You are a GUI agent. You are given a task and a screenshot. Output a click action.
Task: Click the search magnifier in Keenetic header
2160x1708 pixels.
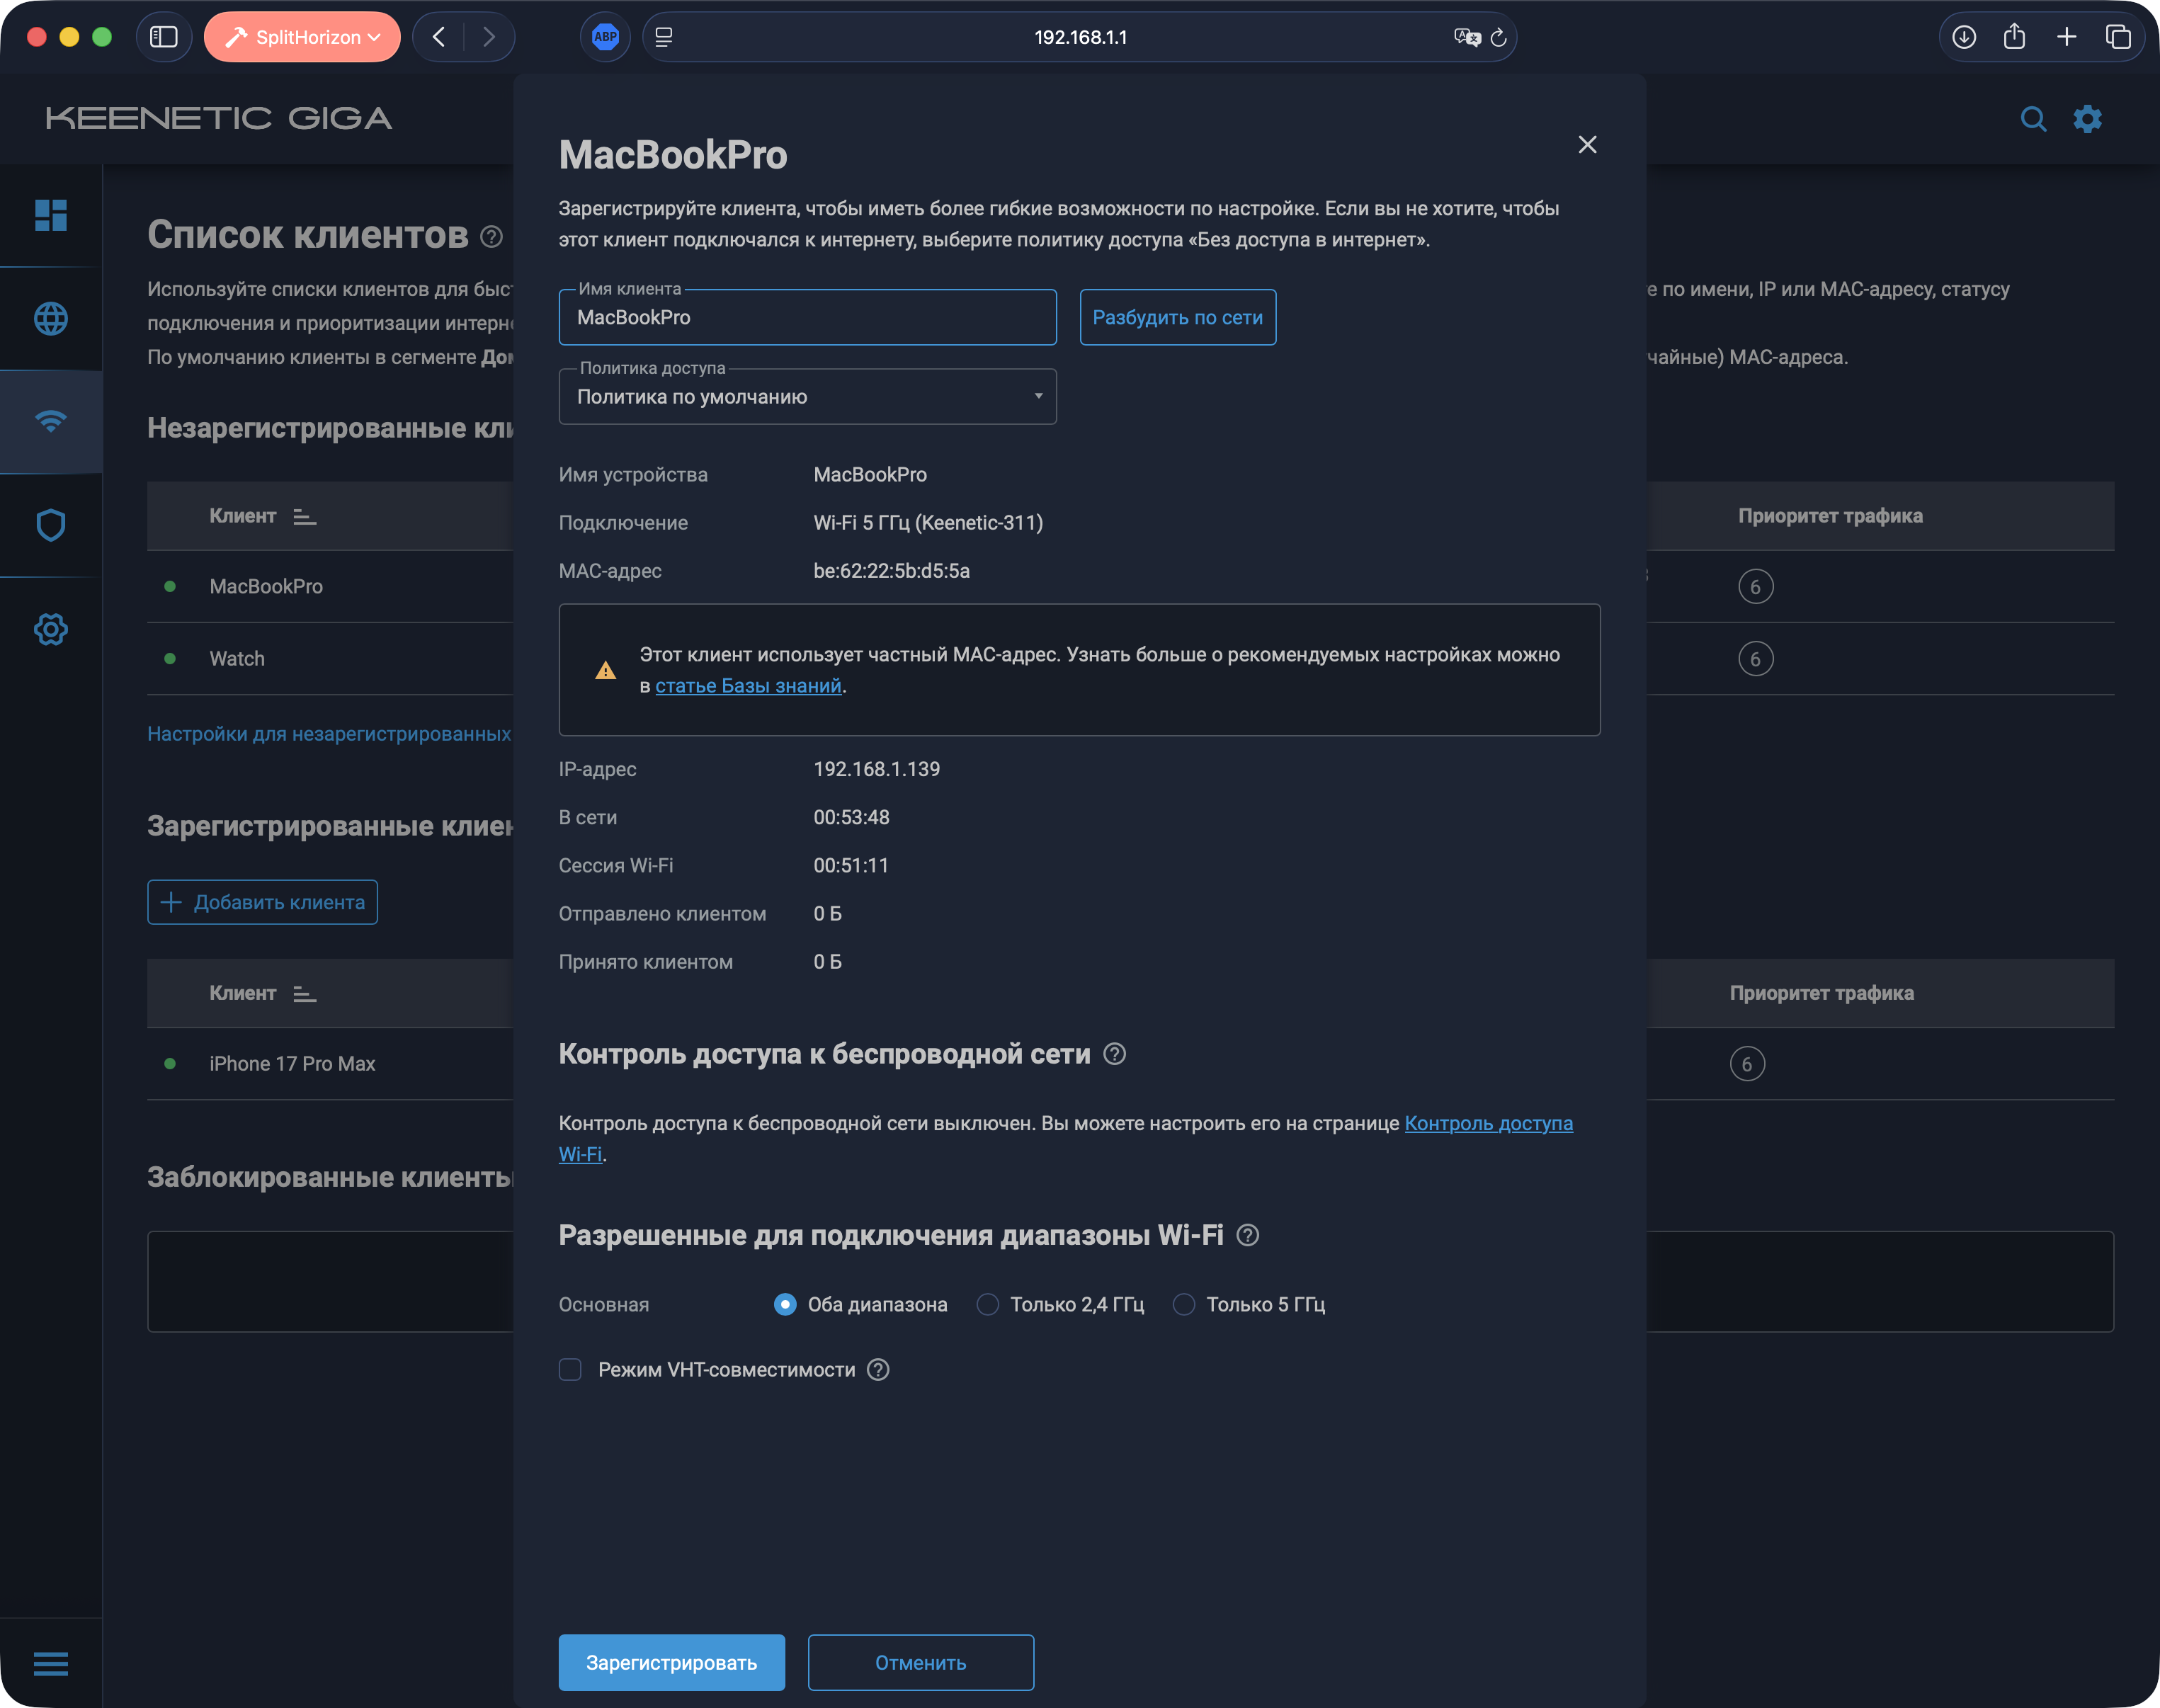(2033, 119)
